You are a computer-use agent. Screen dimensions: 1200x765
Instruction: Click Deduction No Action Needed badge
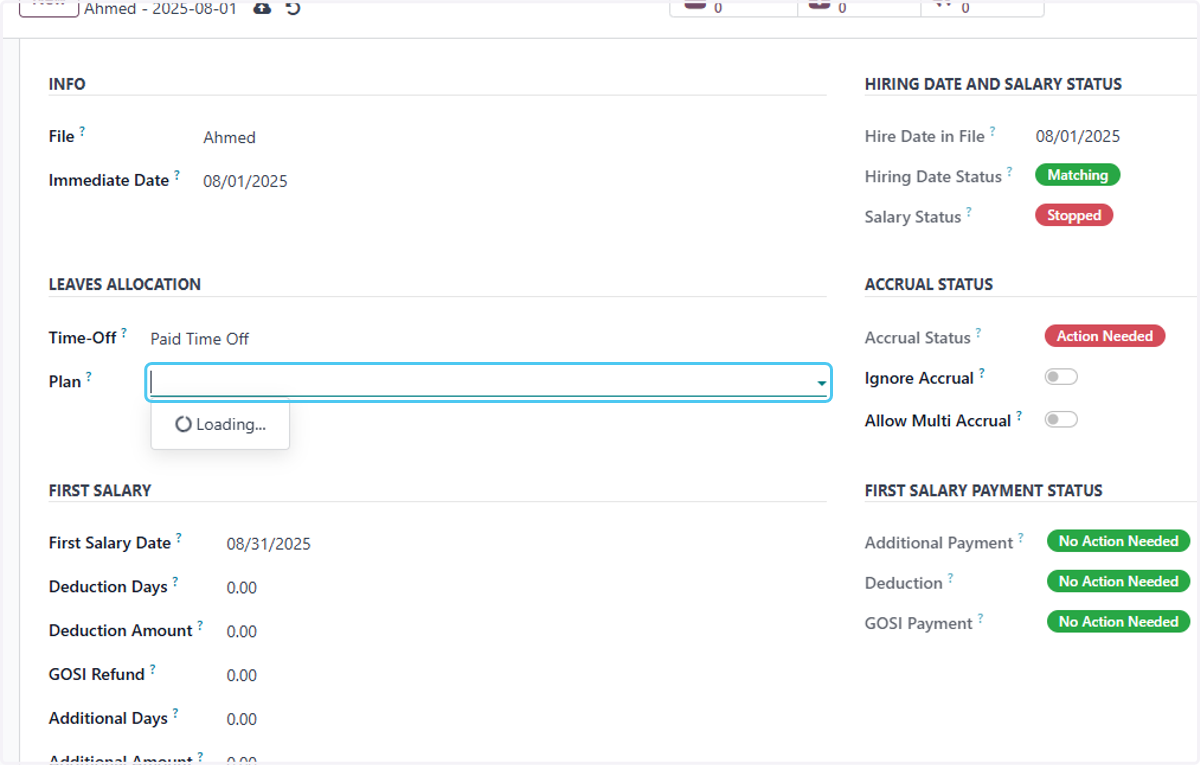(1118, 581)
